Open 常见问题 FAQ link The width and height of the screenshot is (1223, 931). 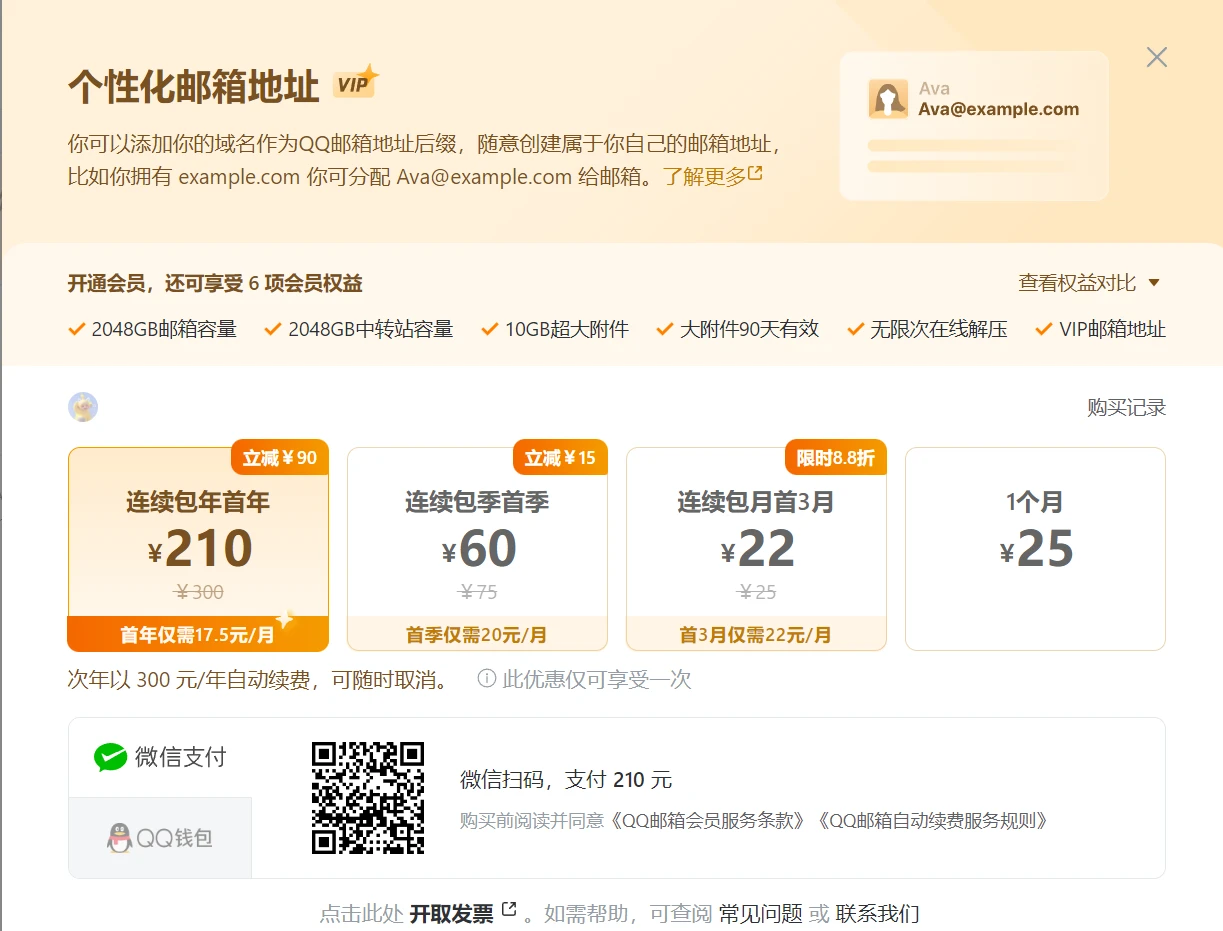click(761, 913)
